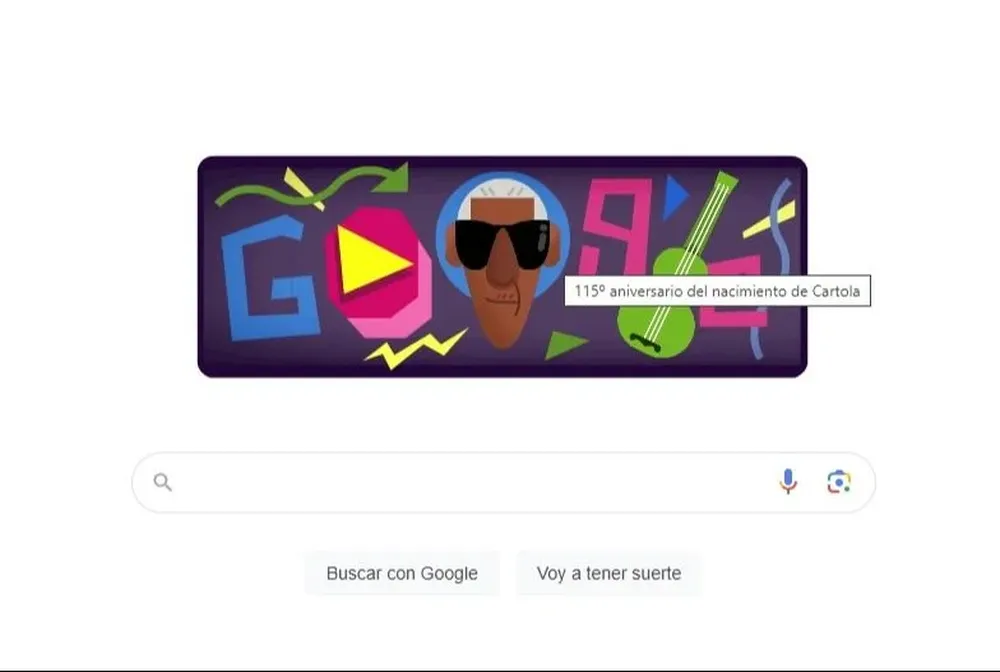This screenshot has height=672, width=1000.
Task: Click the magnifying glass in search bar
Action: tap(163, 482)
